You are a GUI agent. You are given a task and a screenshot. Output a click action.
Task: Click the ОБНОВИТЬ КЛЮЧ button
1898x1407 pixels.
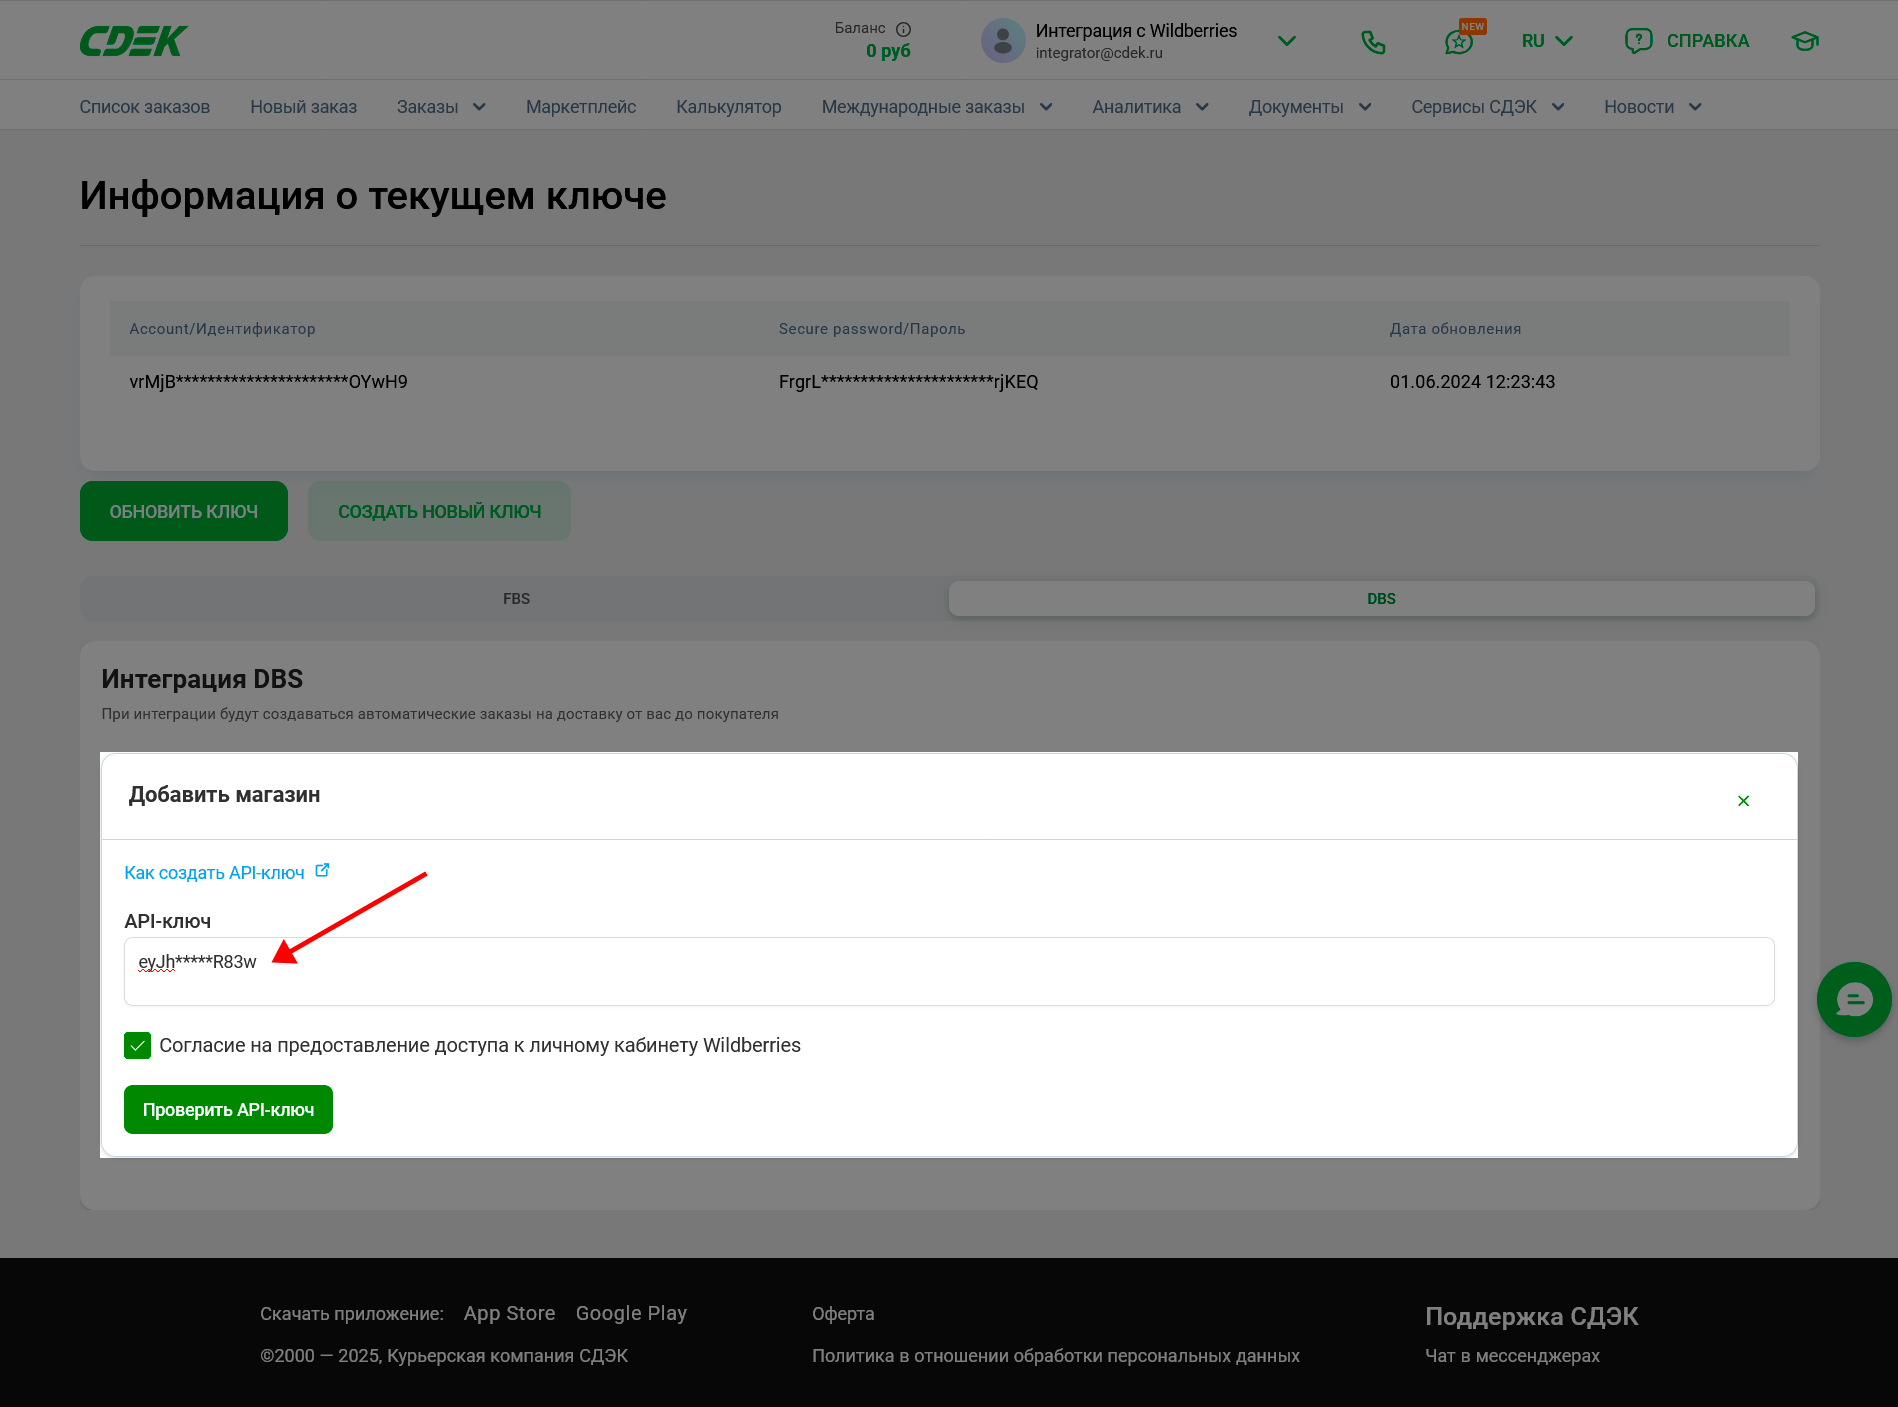(184, 511)
